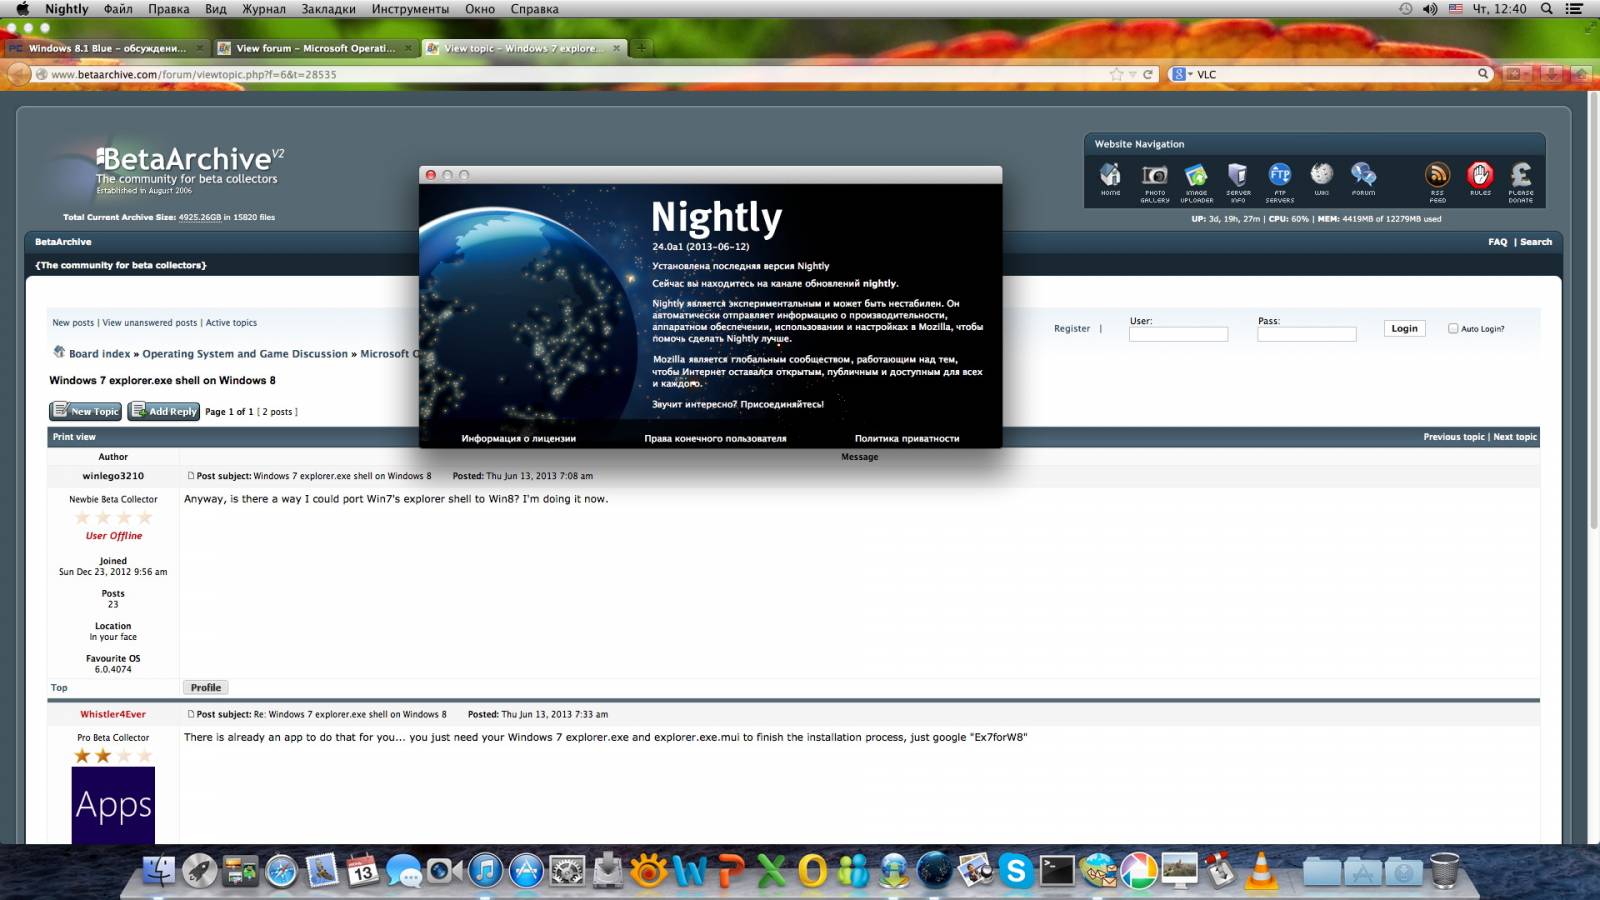
Task: Close the View topic – Windows 7 explorer tab
Action: coord(616,48)
